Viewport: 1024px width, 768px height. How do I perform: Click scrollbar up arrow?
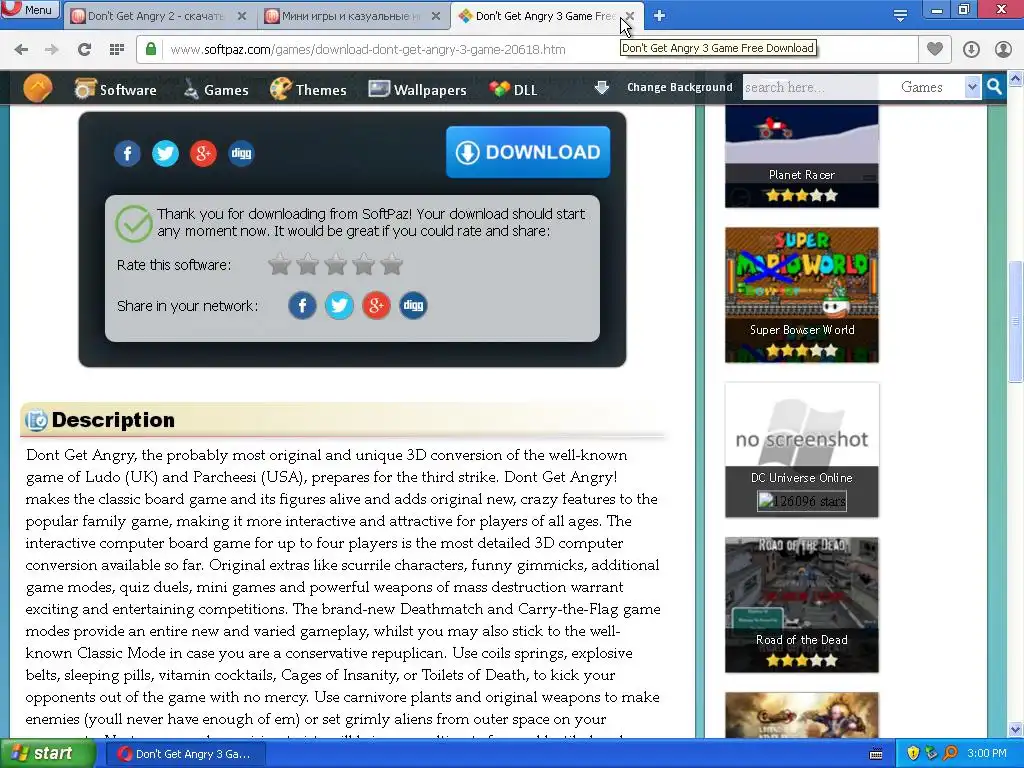(x=1015, y=80)
